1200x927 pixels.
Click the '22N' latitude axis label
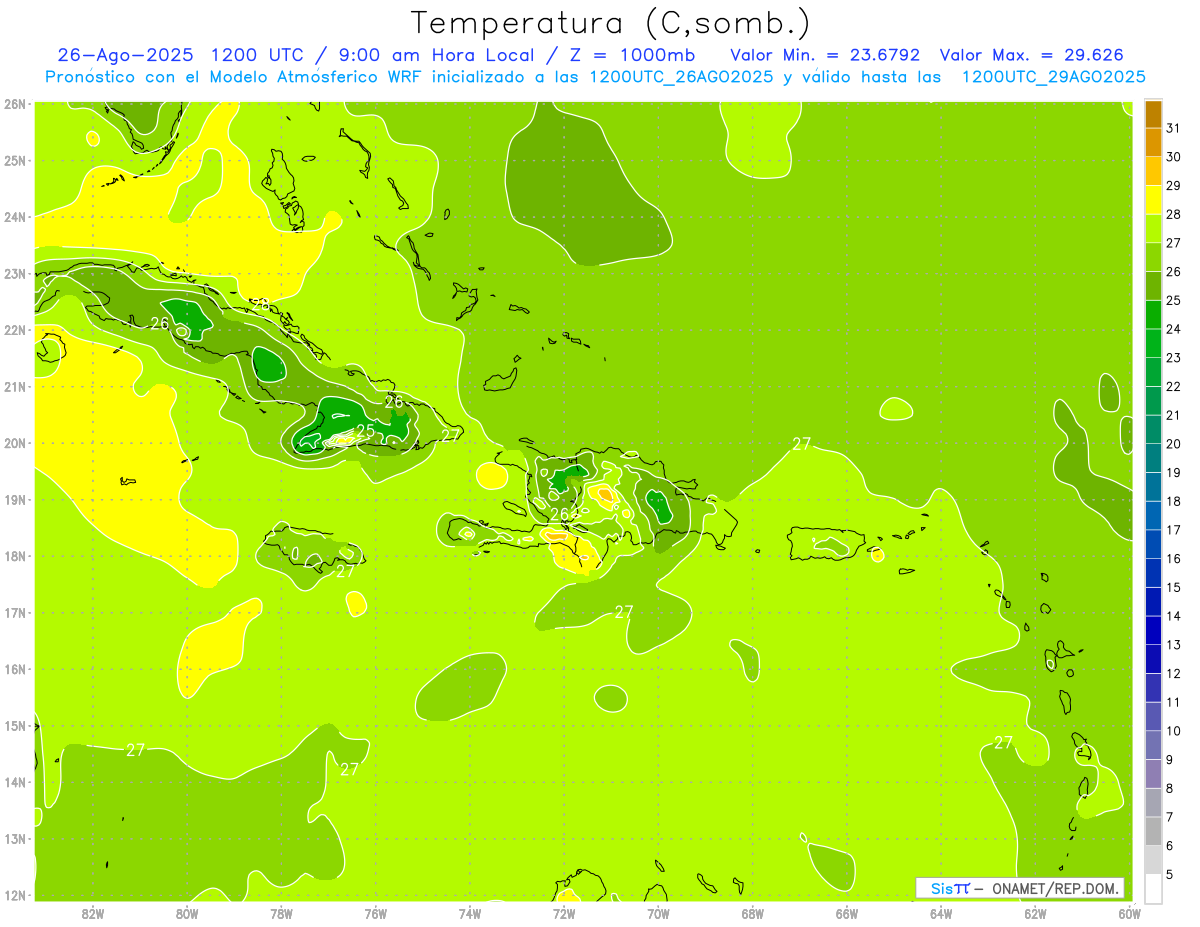pos(15,330)
